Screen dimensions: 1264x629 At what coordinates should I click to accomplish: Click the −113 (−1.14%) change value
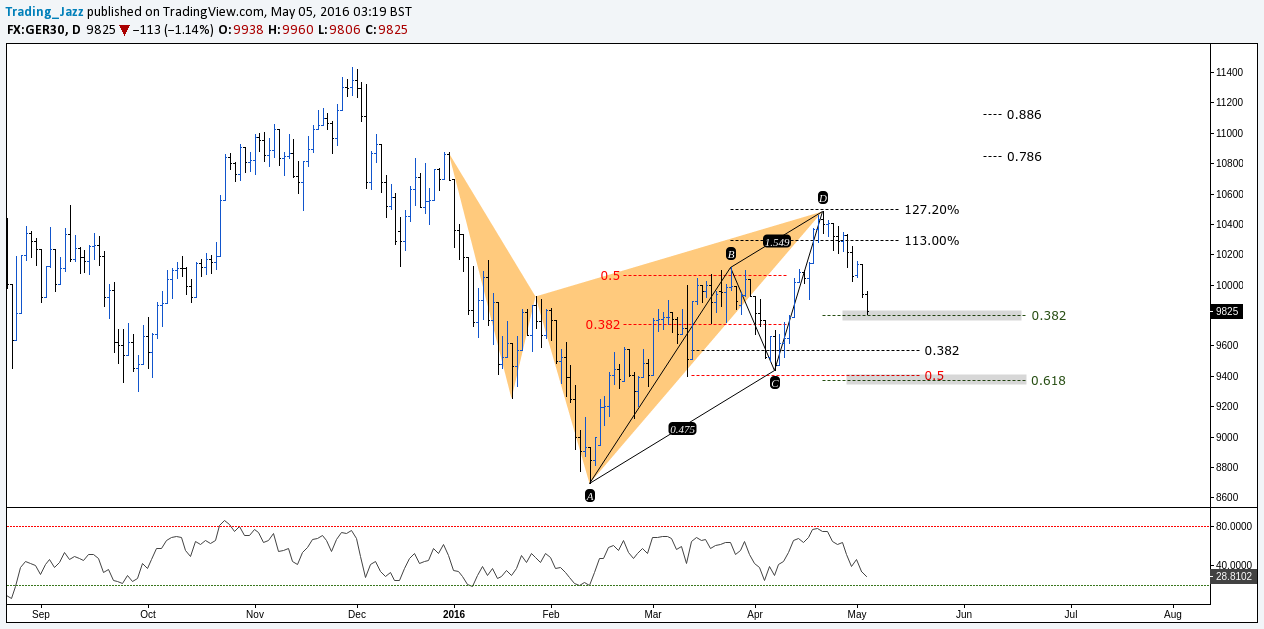(175, 30)
